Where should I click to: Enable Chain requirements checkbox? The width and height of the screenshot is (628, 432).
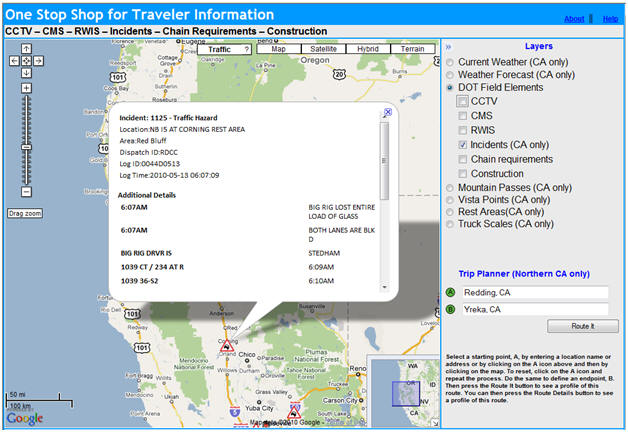[x=463, y=159]
